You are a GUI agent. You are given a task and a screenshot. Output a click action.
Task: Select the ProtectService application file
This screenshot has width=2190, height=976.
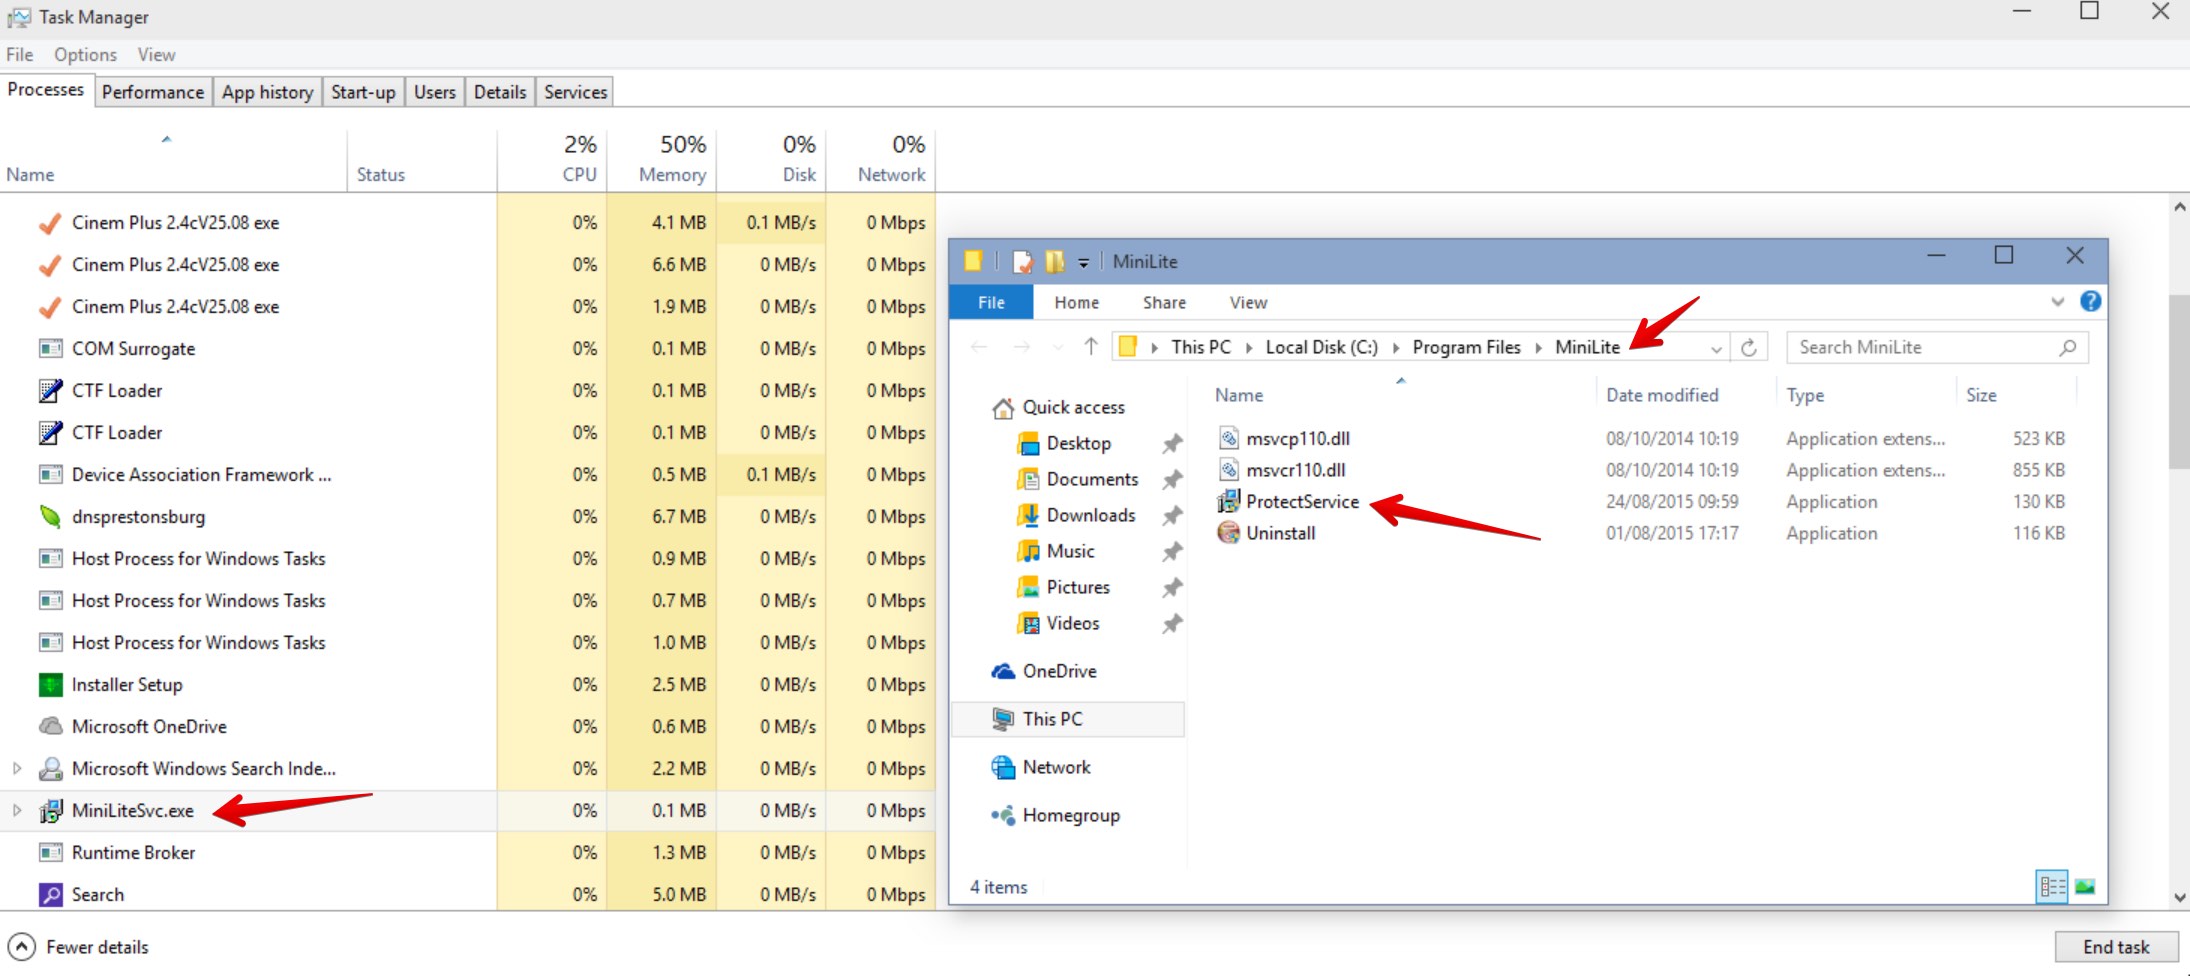coord(1301,502)
